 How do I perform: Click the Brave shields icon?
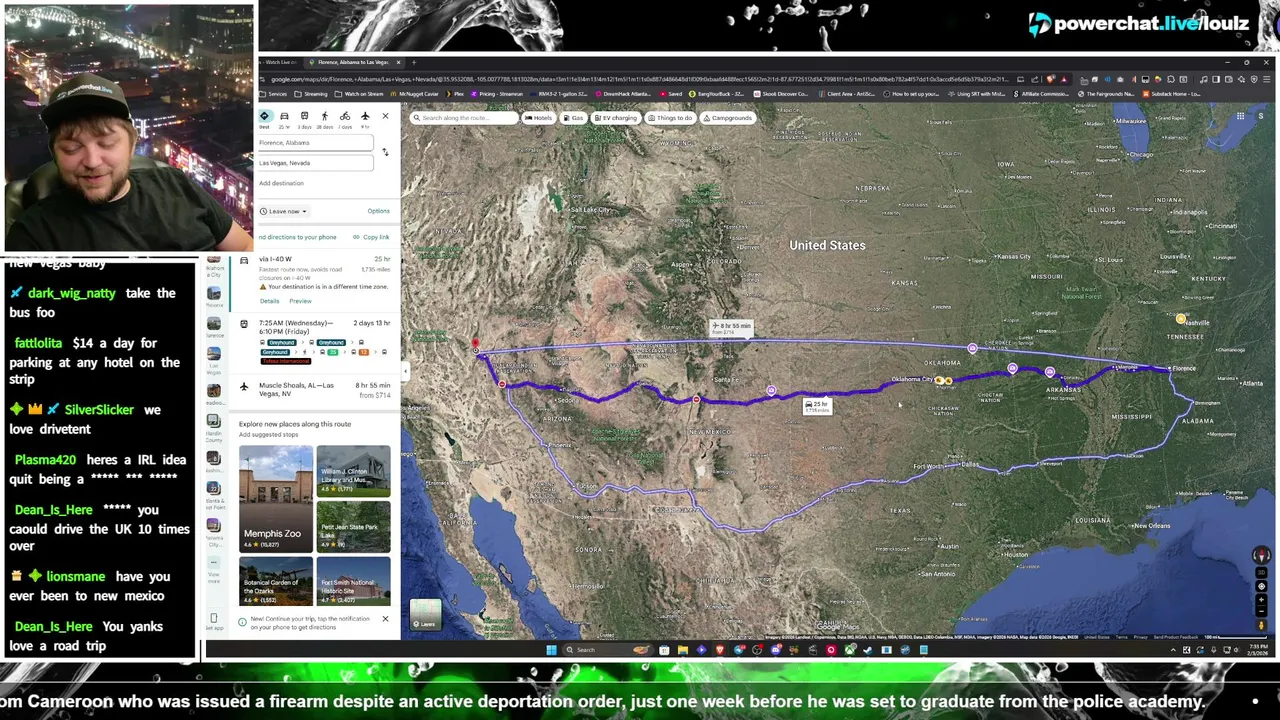point(1051,79)
